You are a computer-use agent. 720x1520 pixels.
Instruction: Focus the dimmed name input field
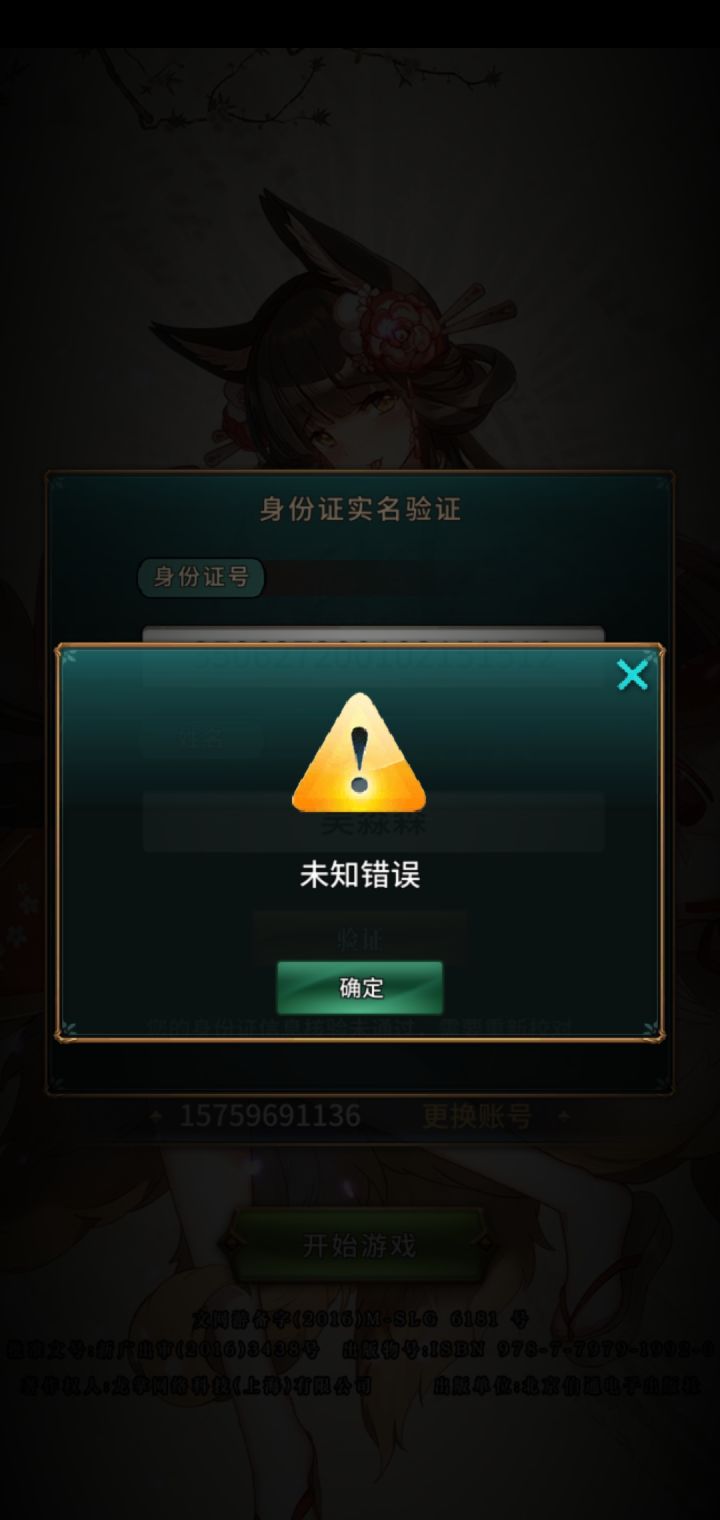tap(373, 822)
